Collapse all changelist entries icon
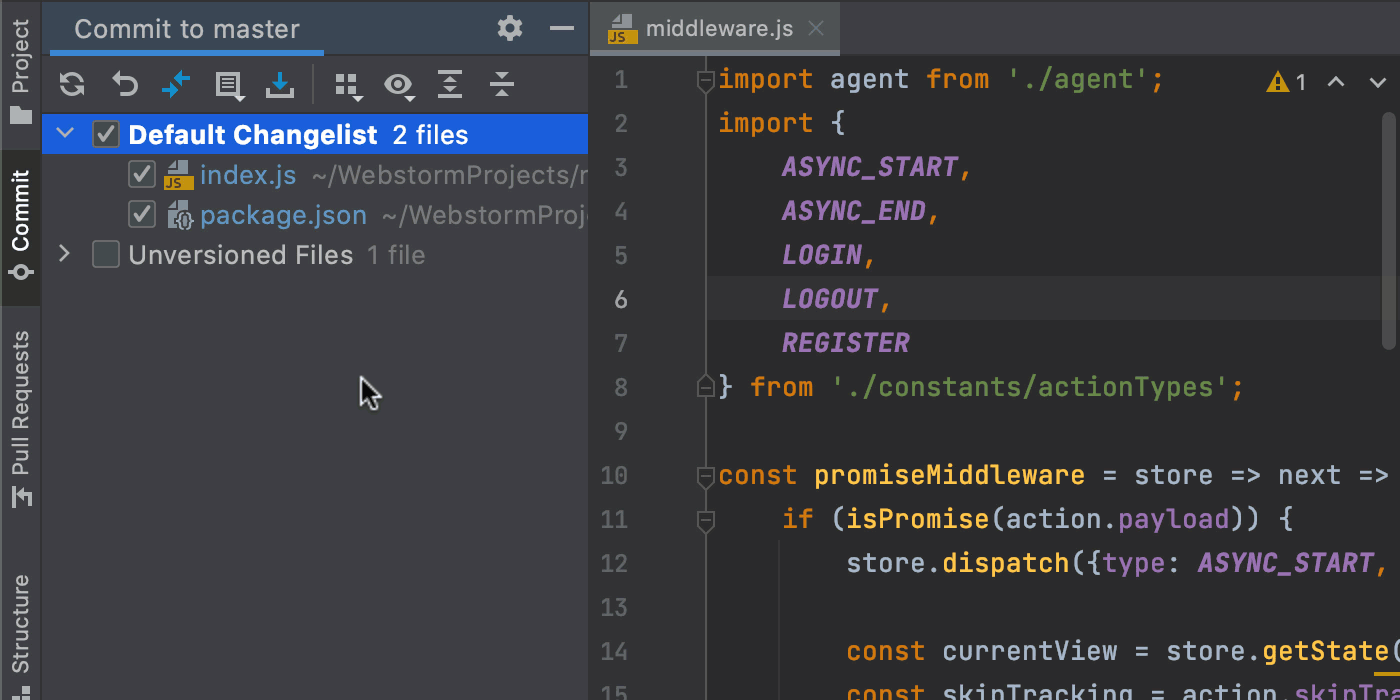The height and width of the screenshot is (700, 1400). (x=501, y=85)
